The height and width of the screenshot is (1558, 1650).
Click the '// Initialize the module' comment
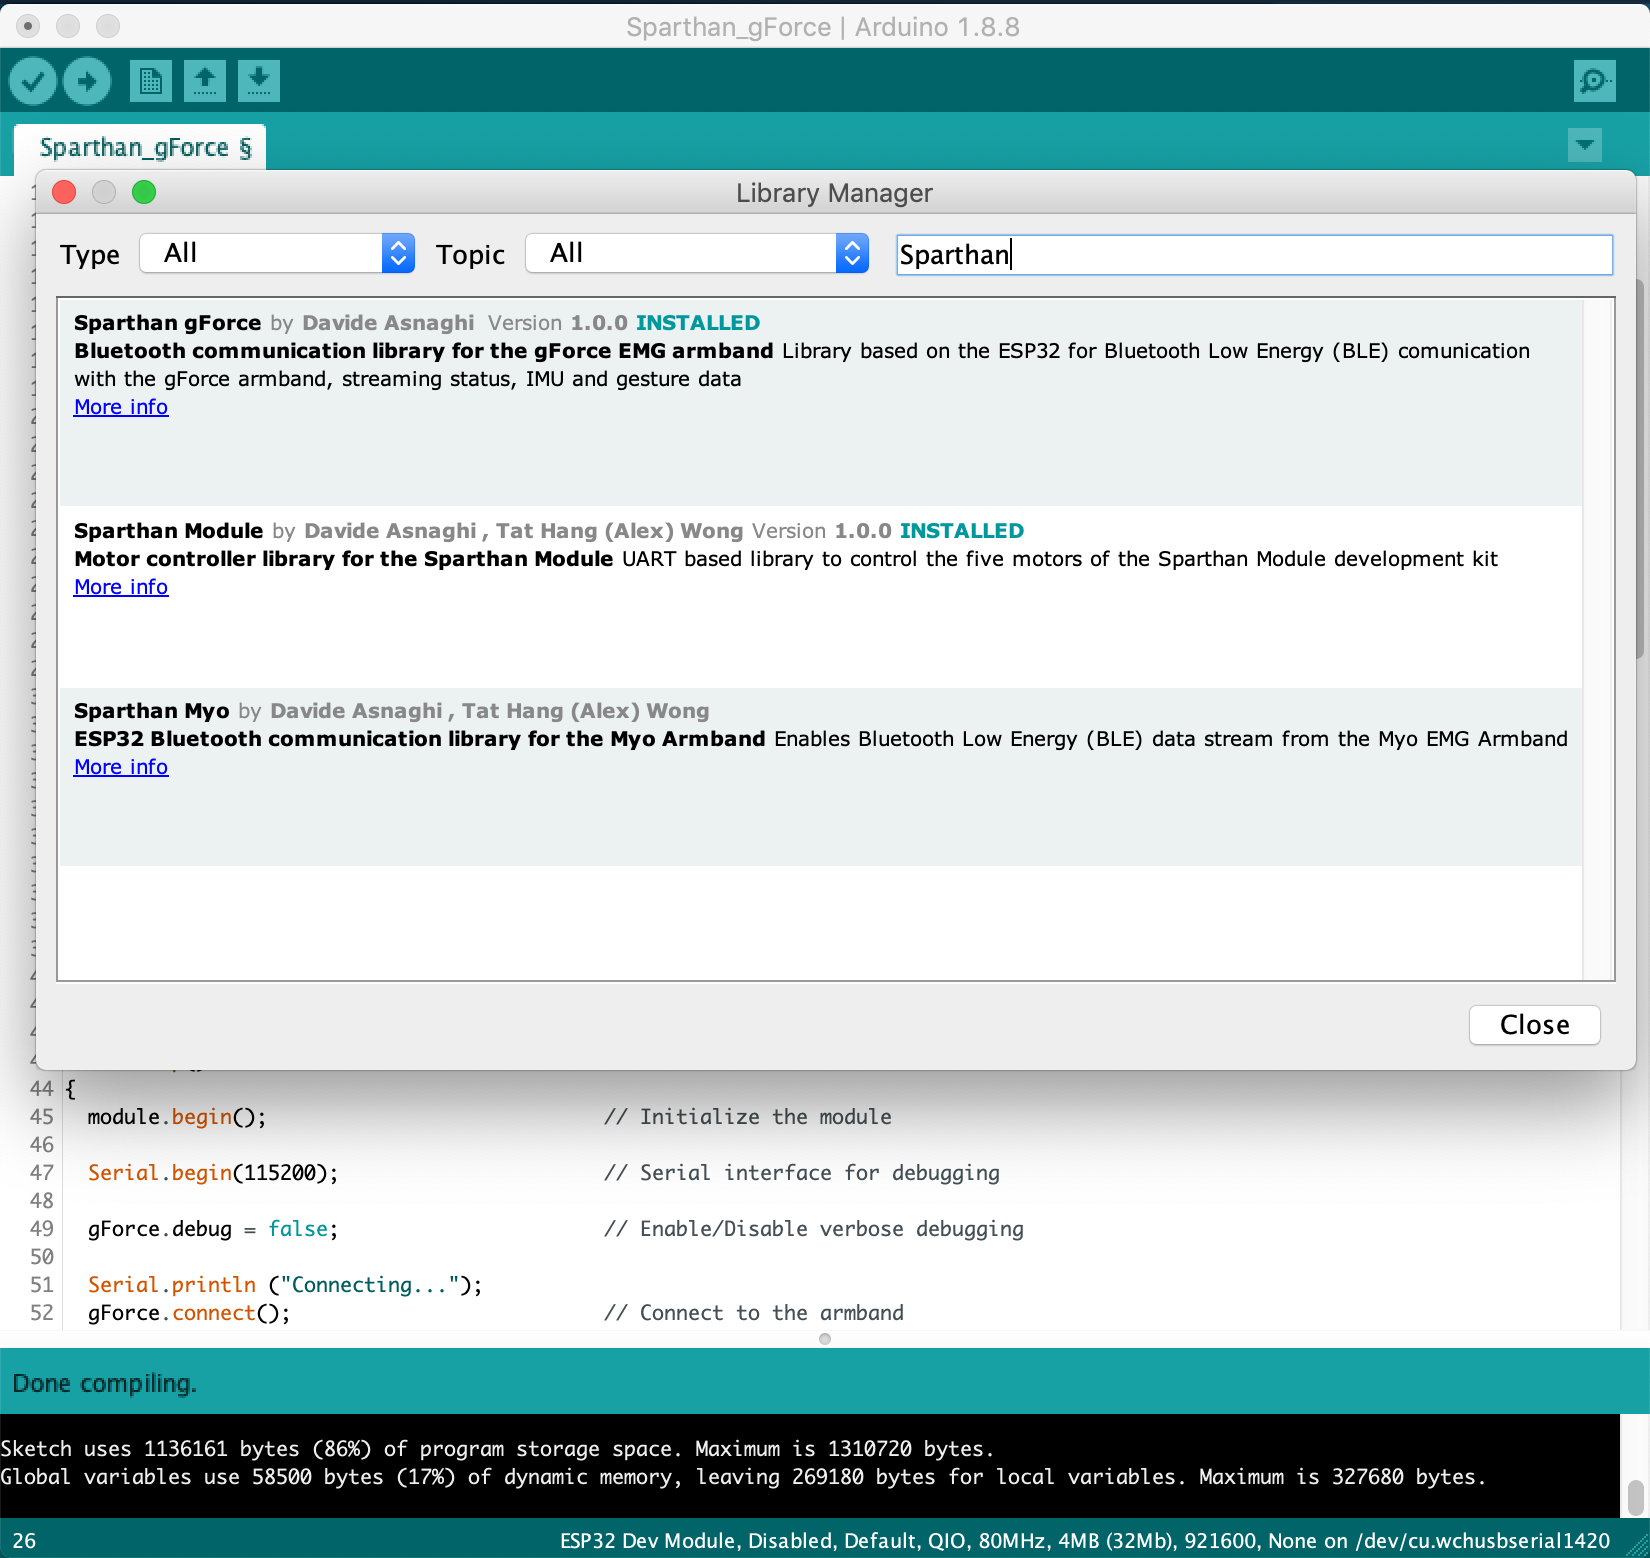[748, 1117]
